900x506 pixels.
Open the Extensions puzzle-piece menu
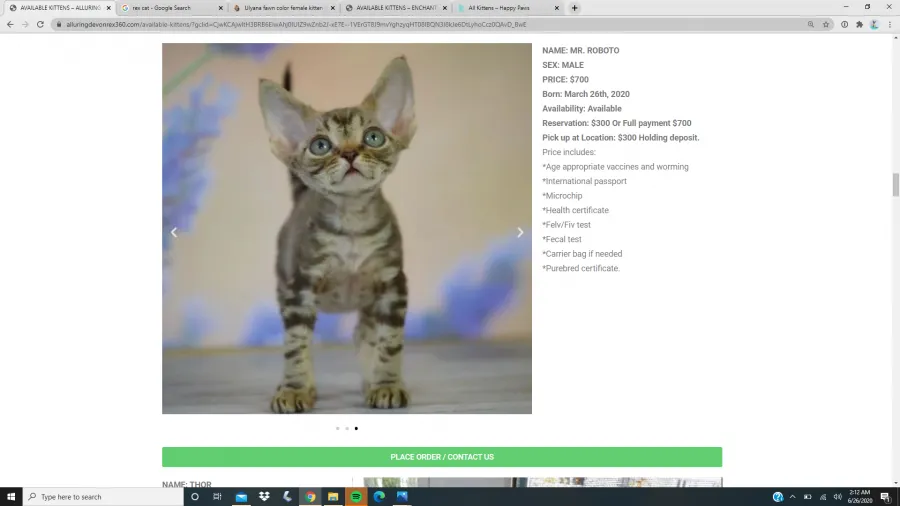tap(859, 25)
